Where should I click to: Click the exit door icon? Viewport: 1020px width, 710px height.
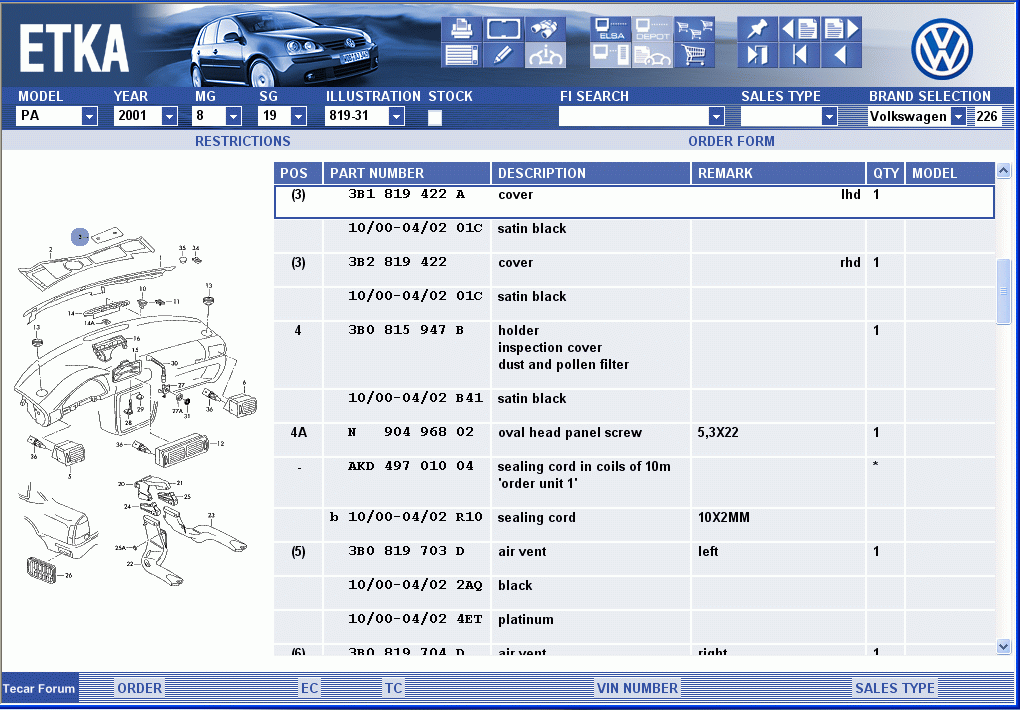coord(757,55)
